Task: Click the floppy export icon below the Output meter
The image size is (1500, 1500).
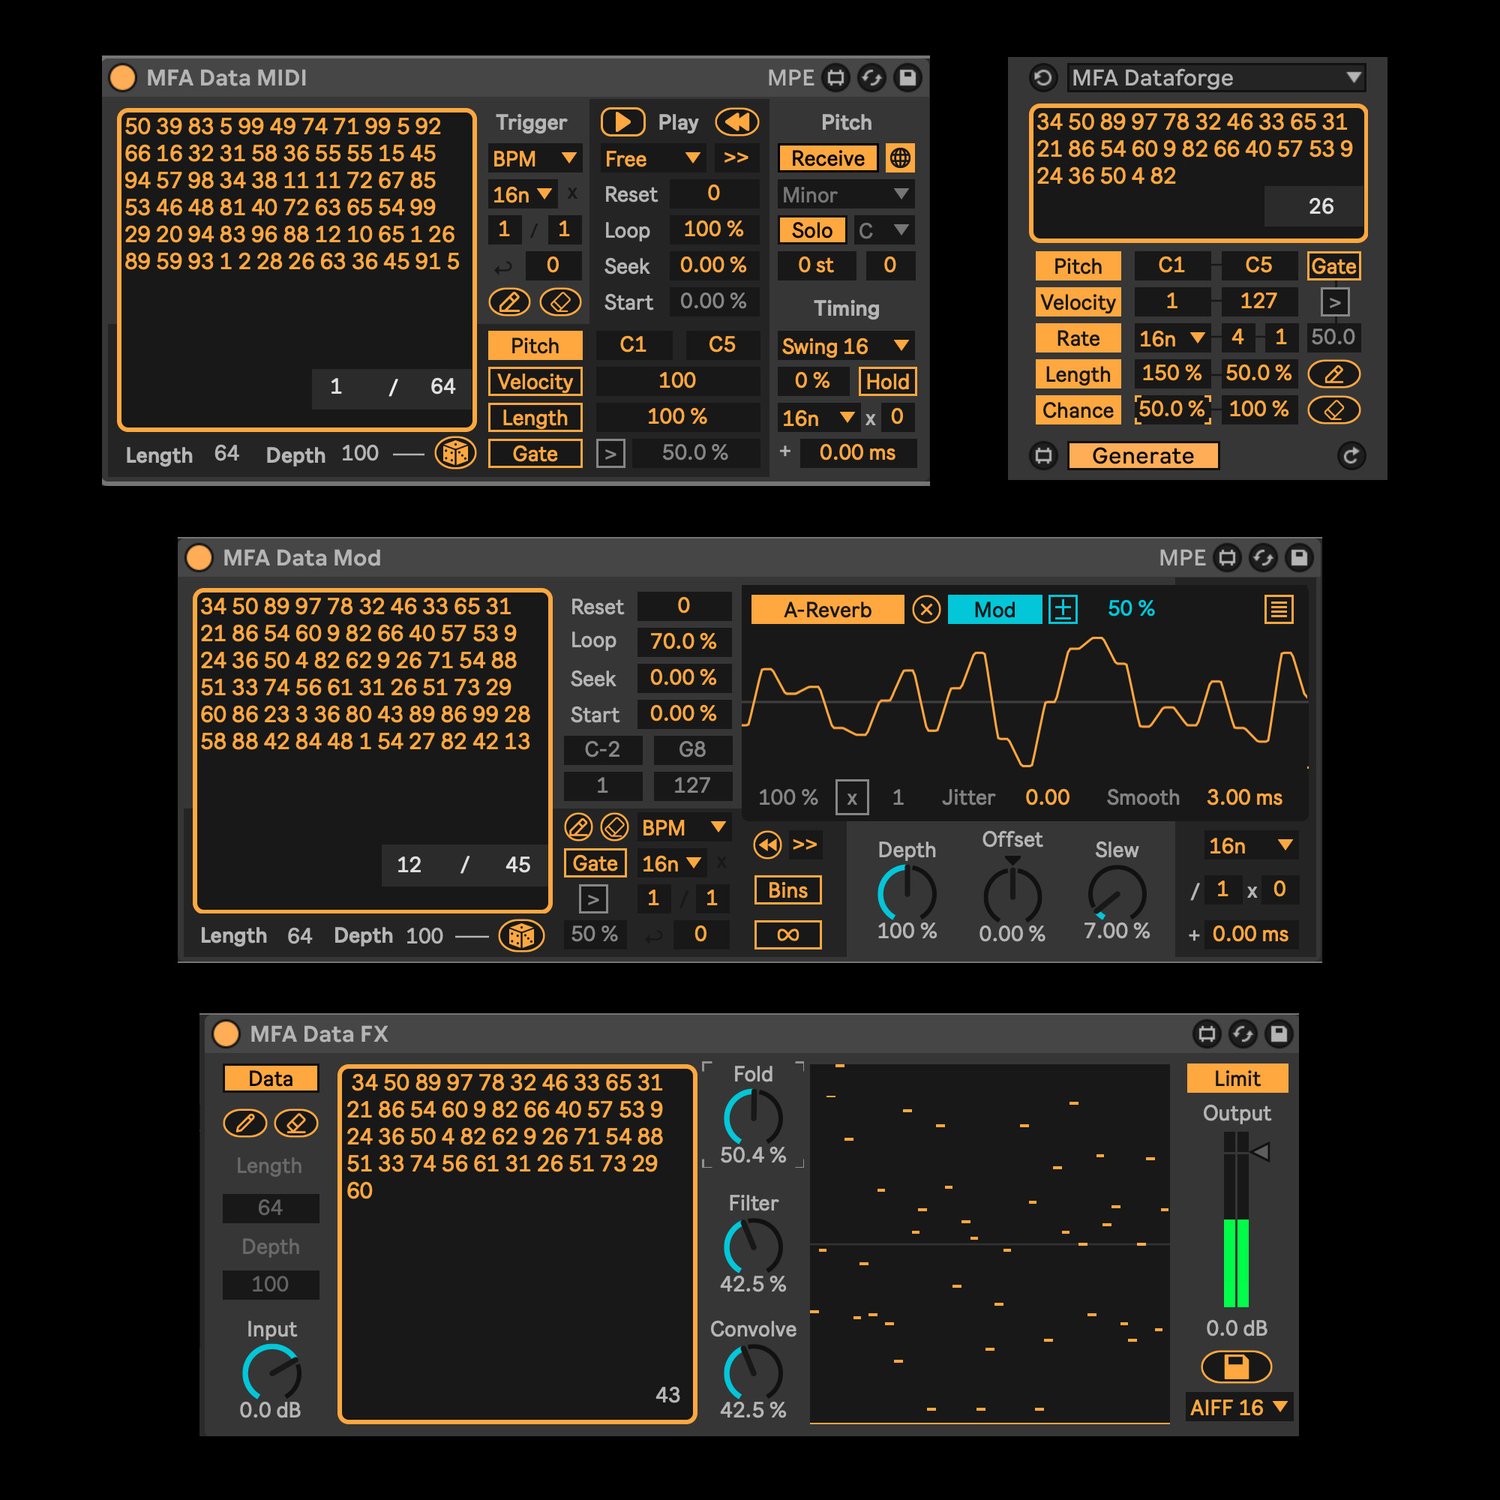Action: (x=1236, y=1367)
